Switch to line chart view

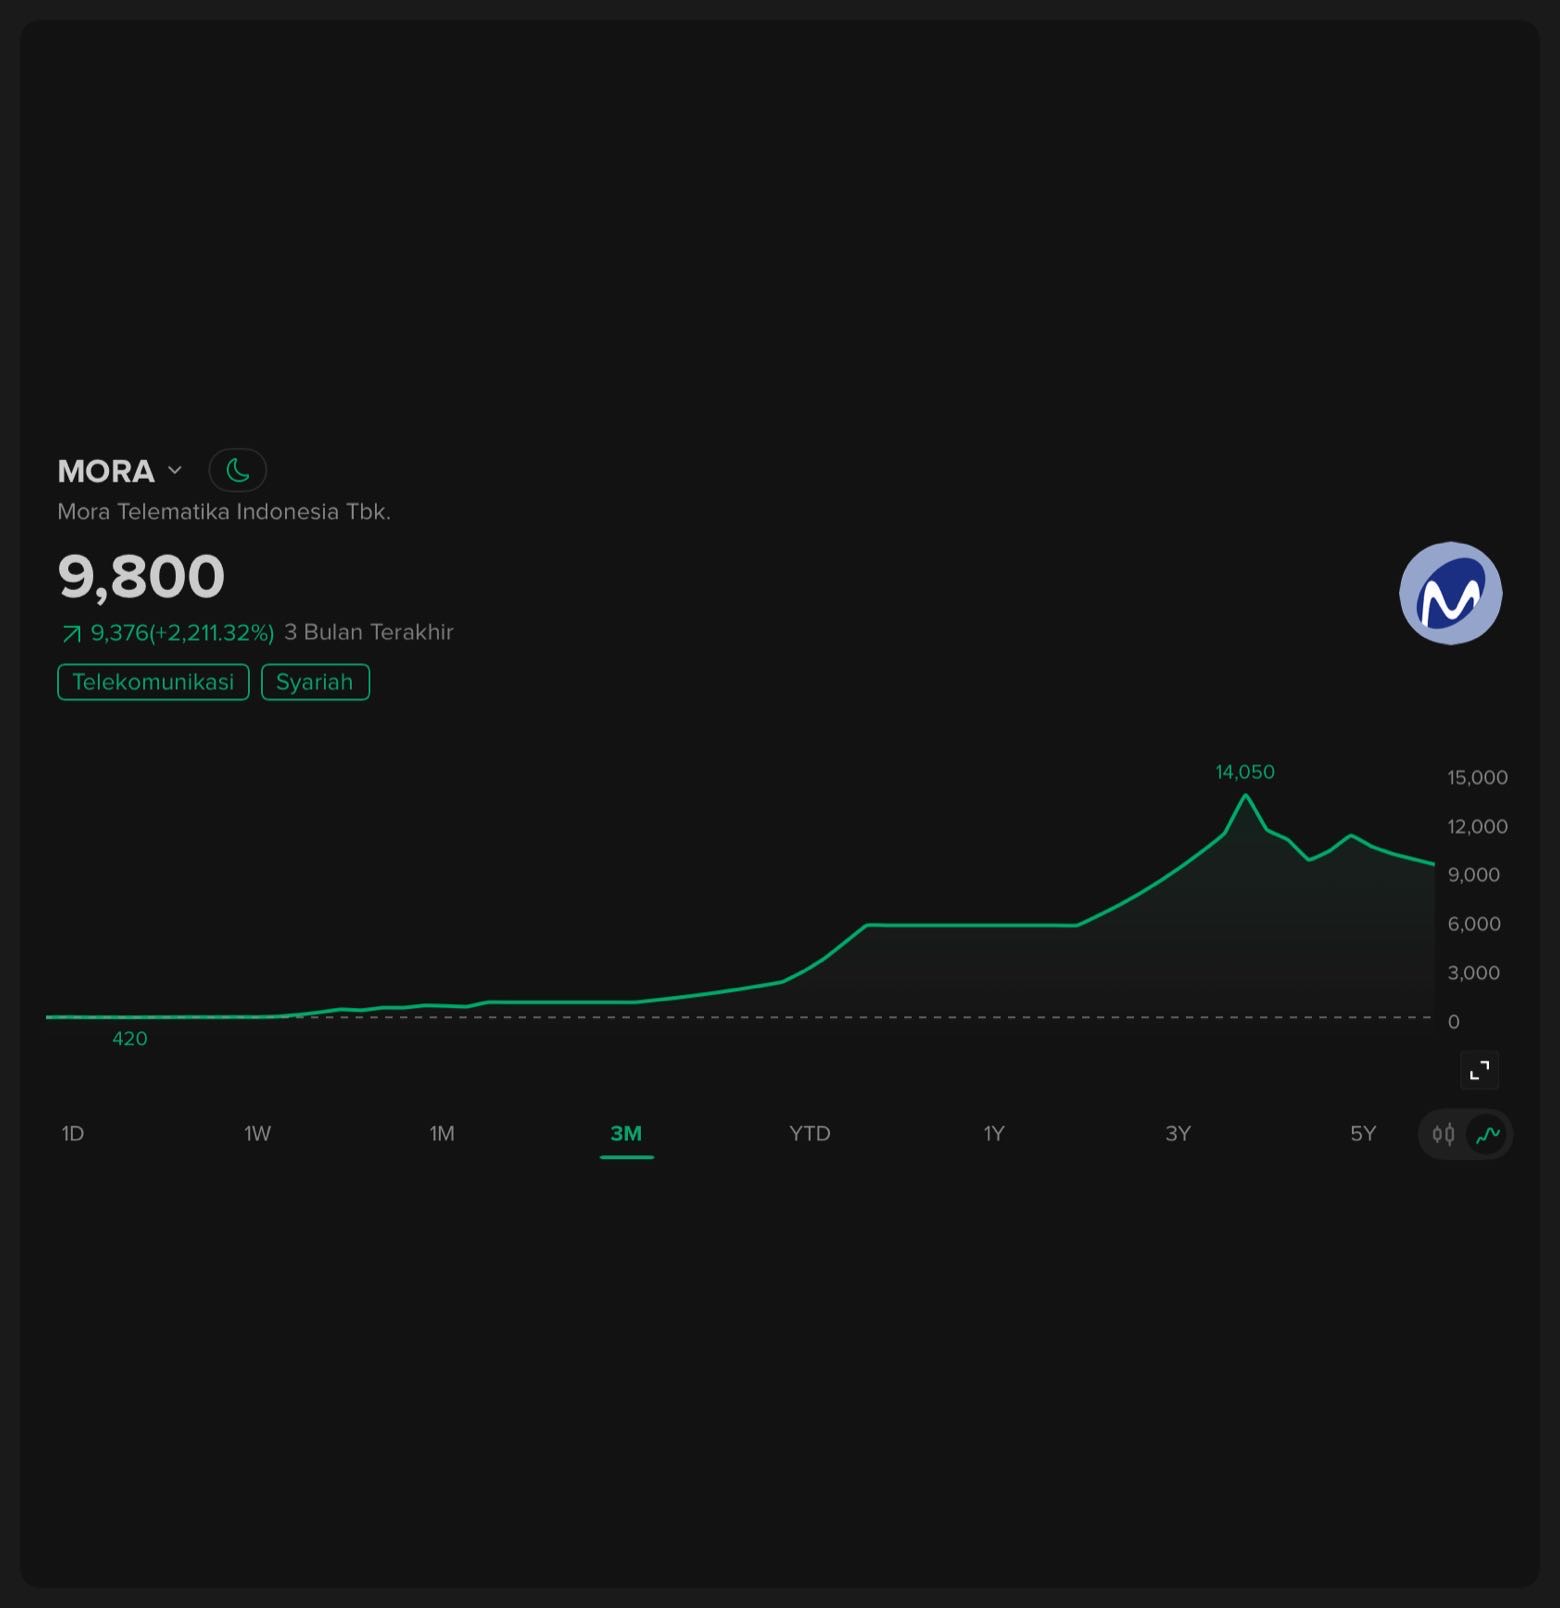[x=1488, y=1134]
